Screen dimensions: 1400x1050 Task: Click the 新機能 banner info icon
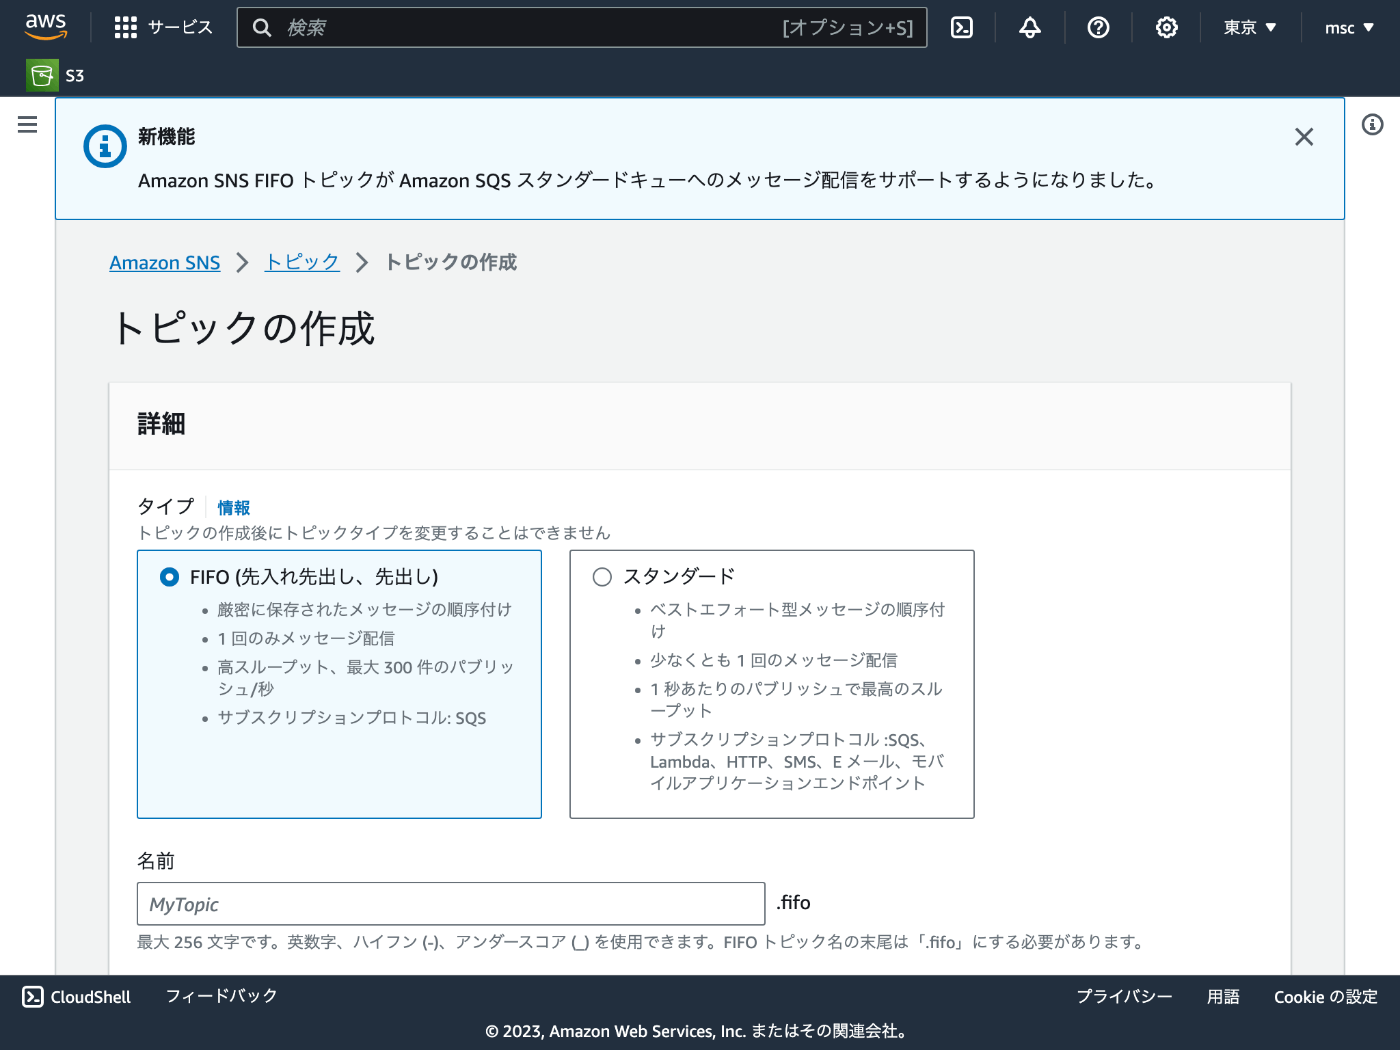(105, 147)
